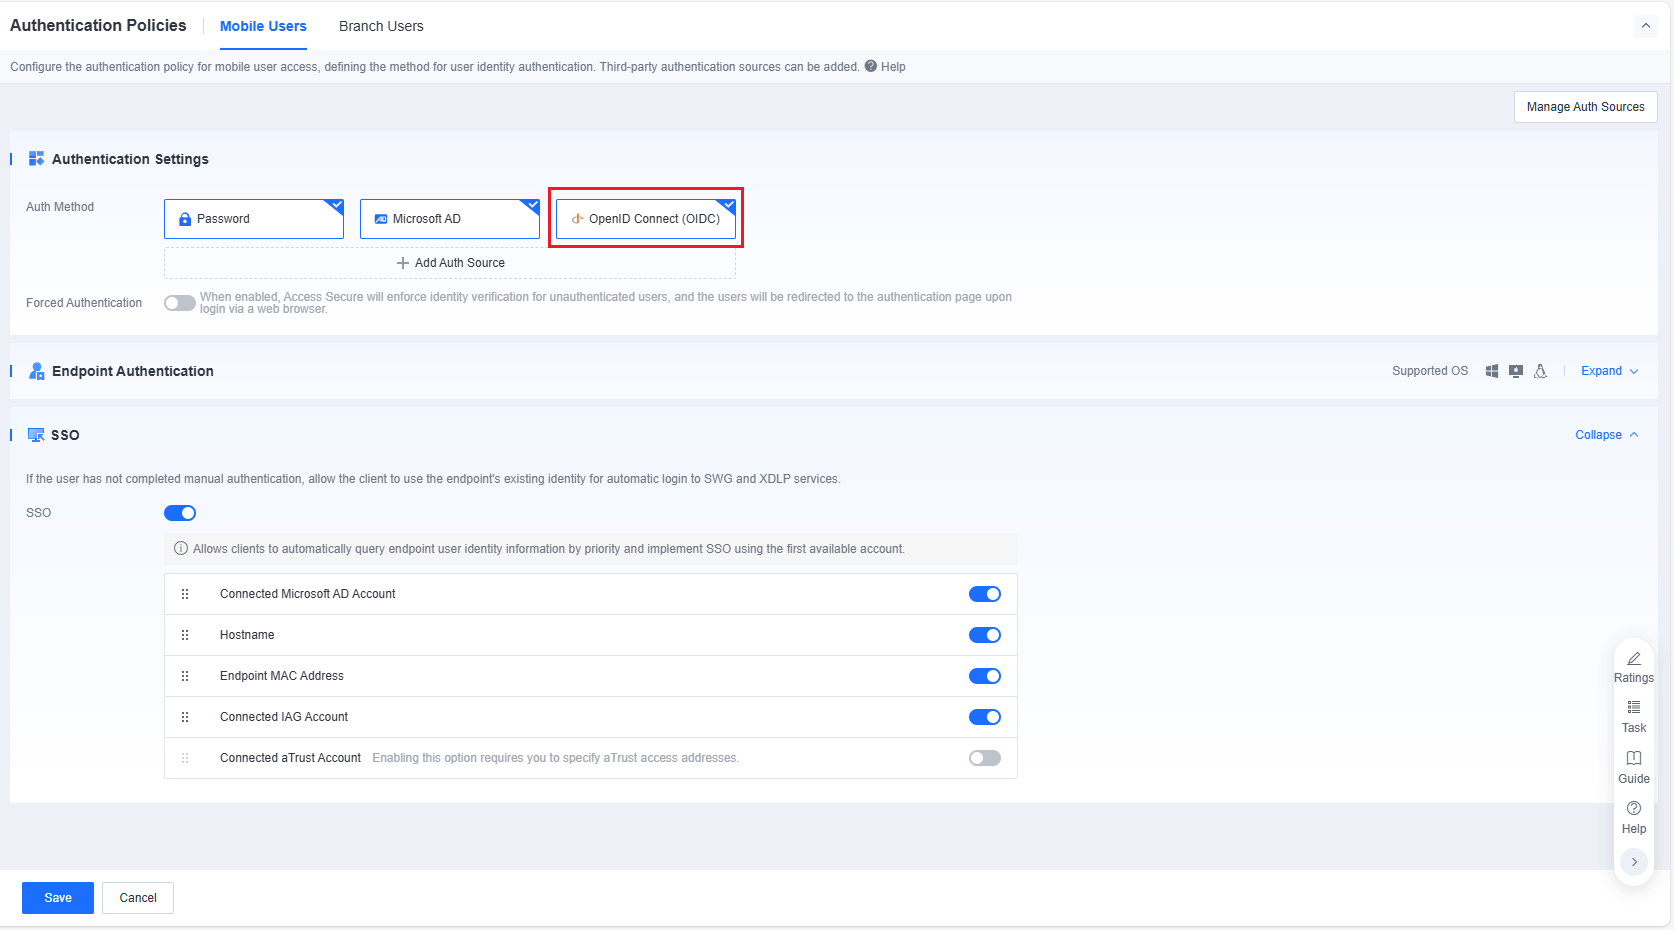Switch to the Mobile Users tab
This screenshot has width=1674, height=930.
coord(263,26)
